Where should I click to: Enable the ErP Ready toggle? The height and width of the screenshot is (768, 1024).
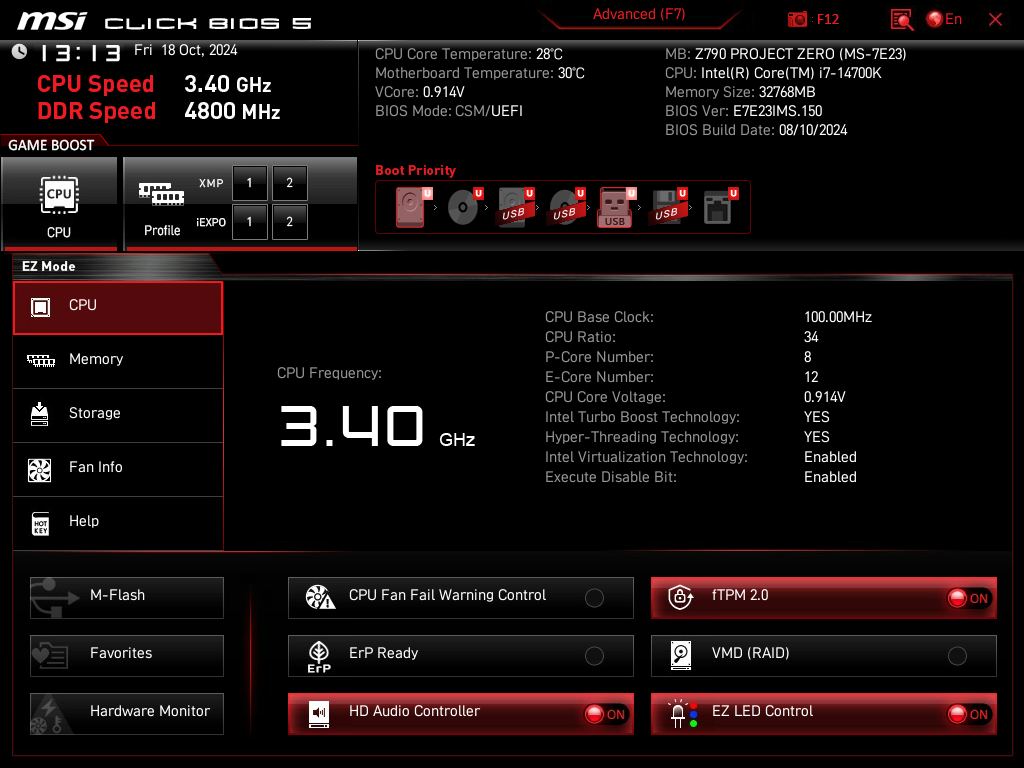point(594,656)
